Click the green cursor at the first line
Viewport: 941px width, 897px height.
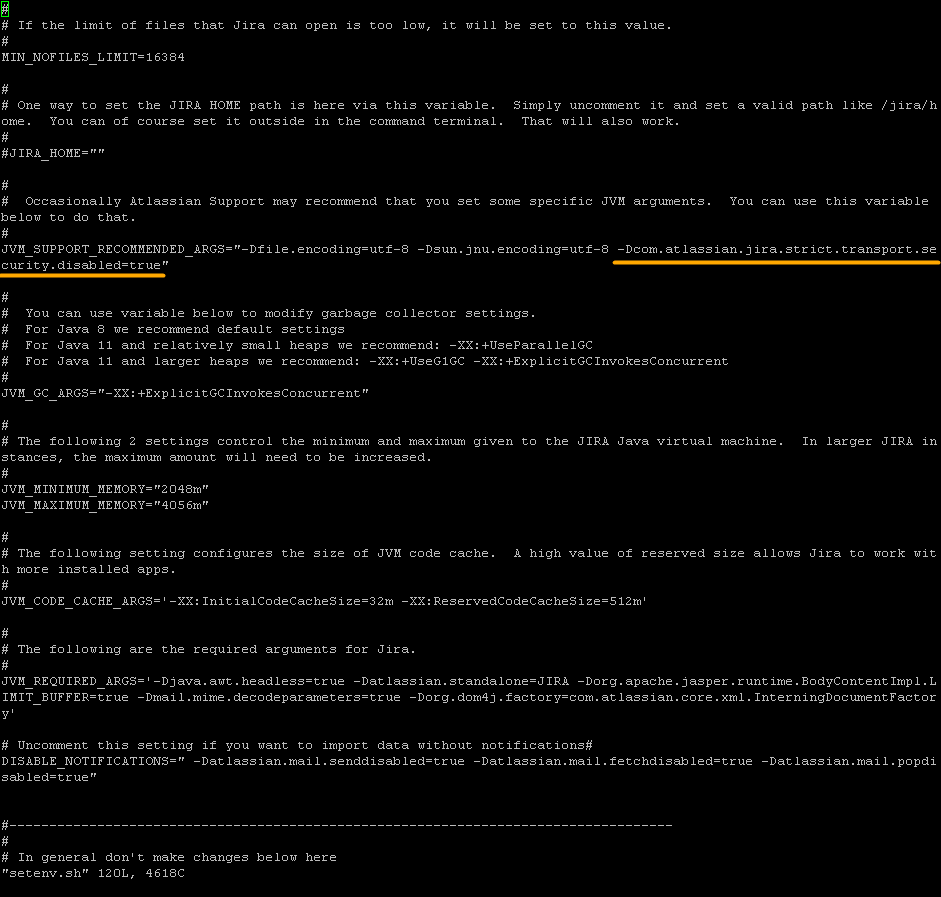5,10
